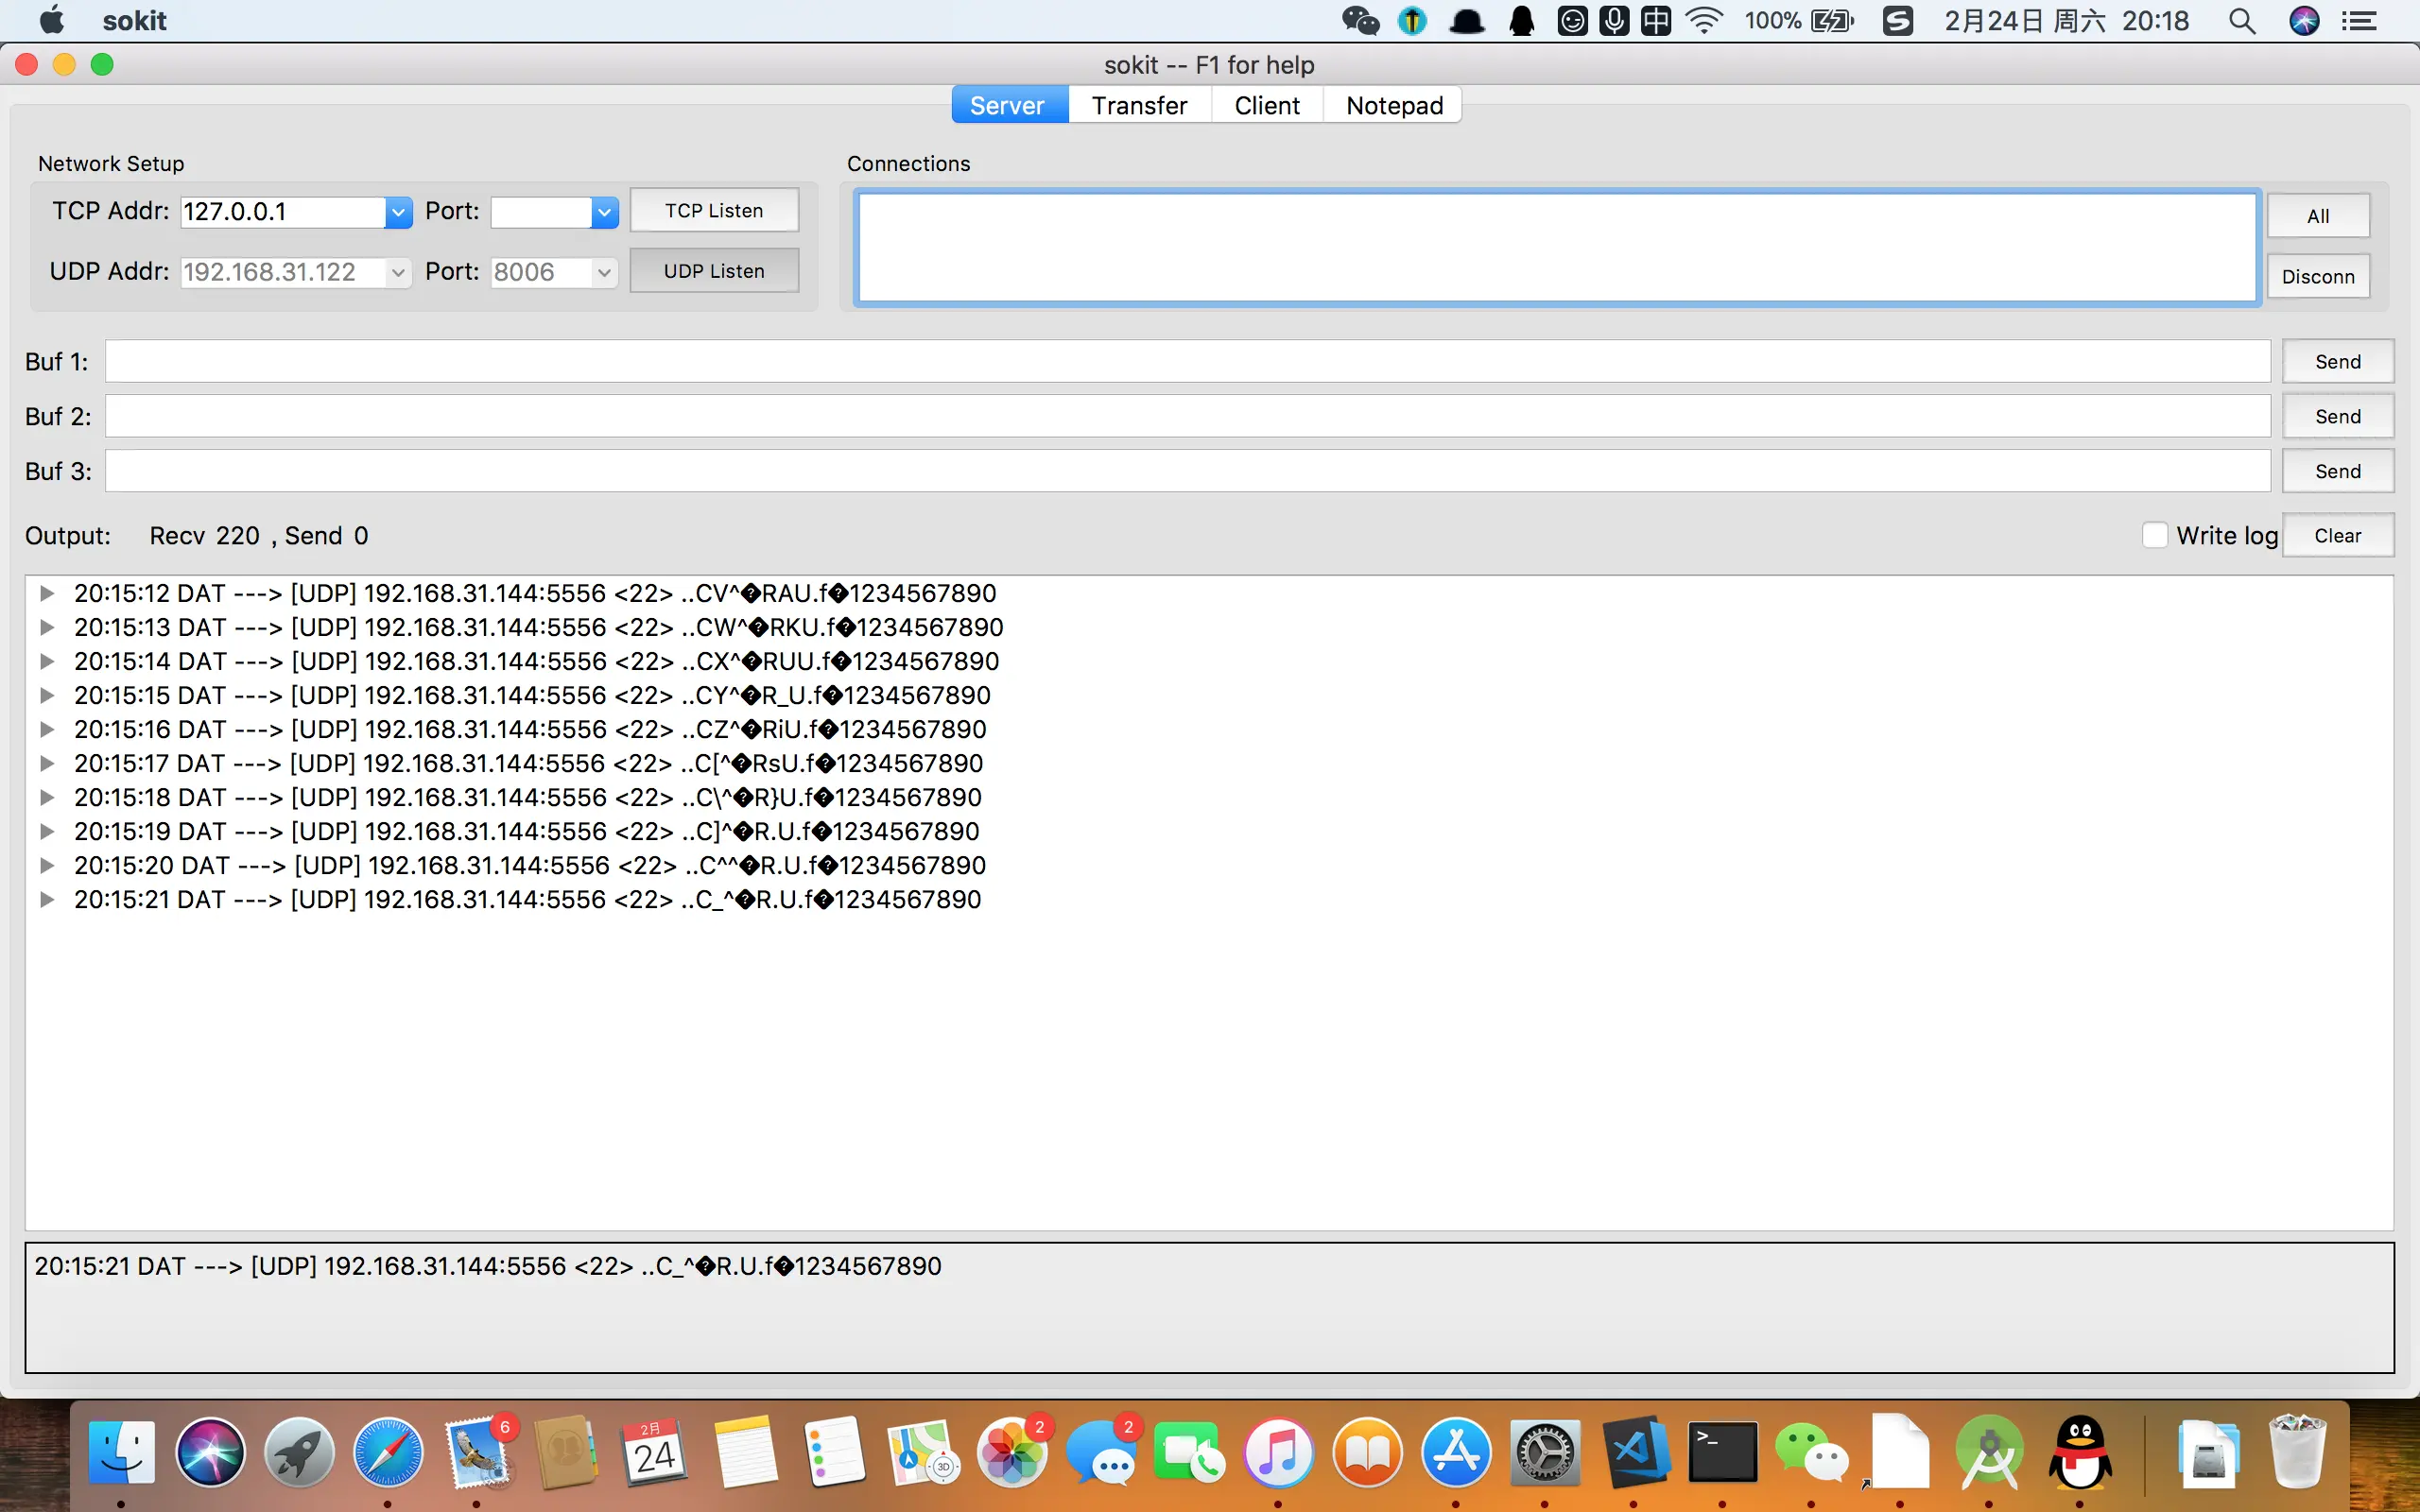Switch to the Client tab

1266,105
